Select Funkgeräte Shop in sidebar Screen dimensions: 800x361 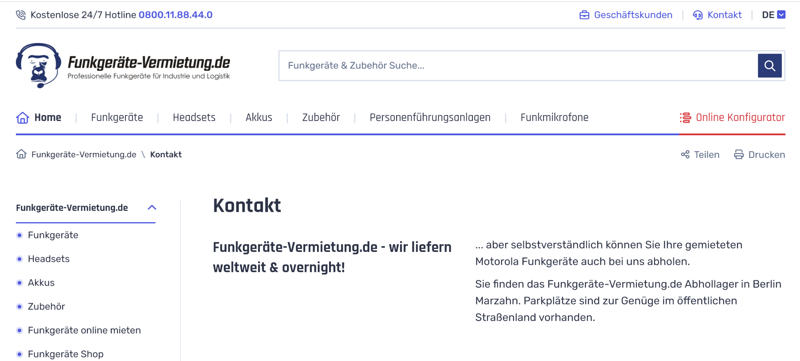[x=65, y=354]
